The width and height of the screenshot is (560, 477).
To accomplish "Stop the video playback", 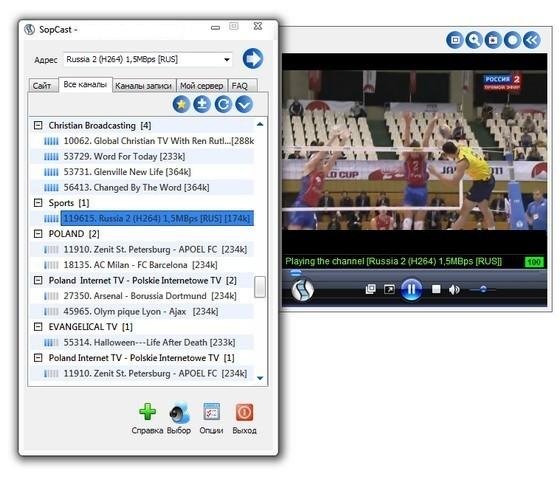I will tap(436, 289).
